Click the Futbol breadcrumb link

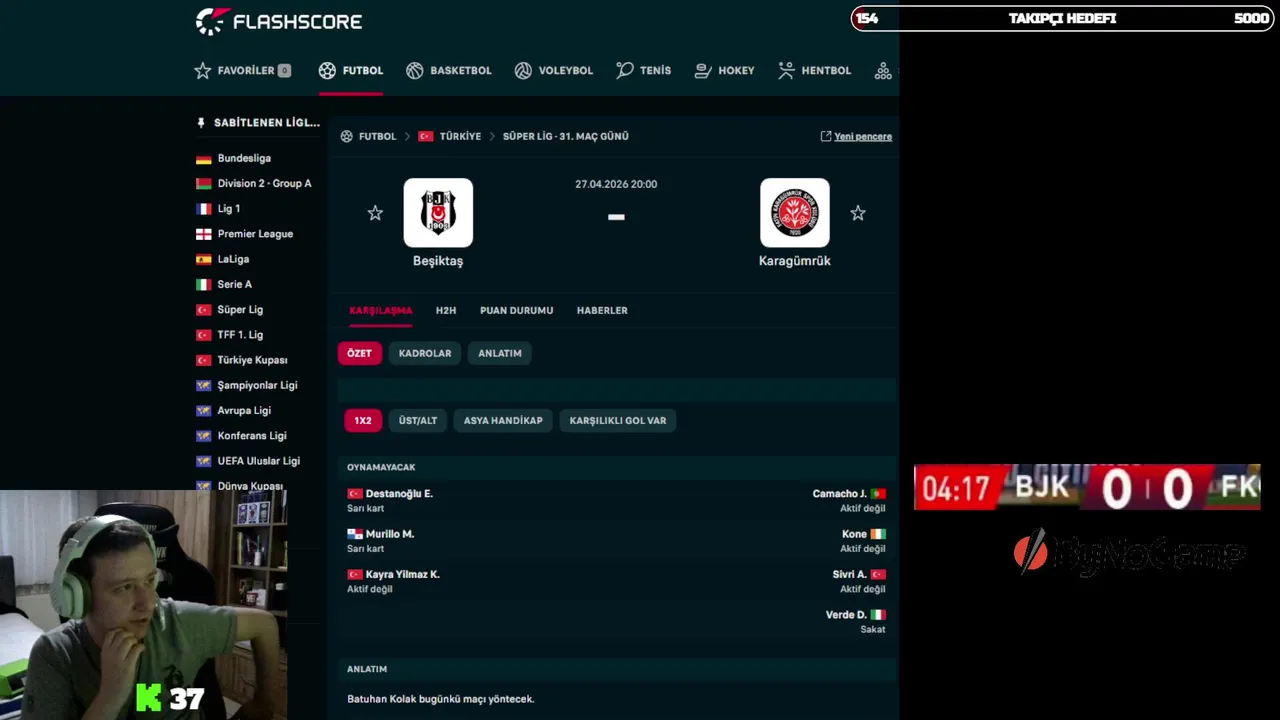click(x=378, y=136)
